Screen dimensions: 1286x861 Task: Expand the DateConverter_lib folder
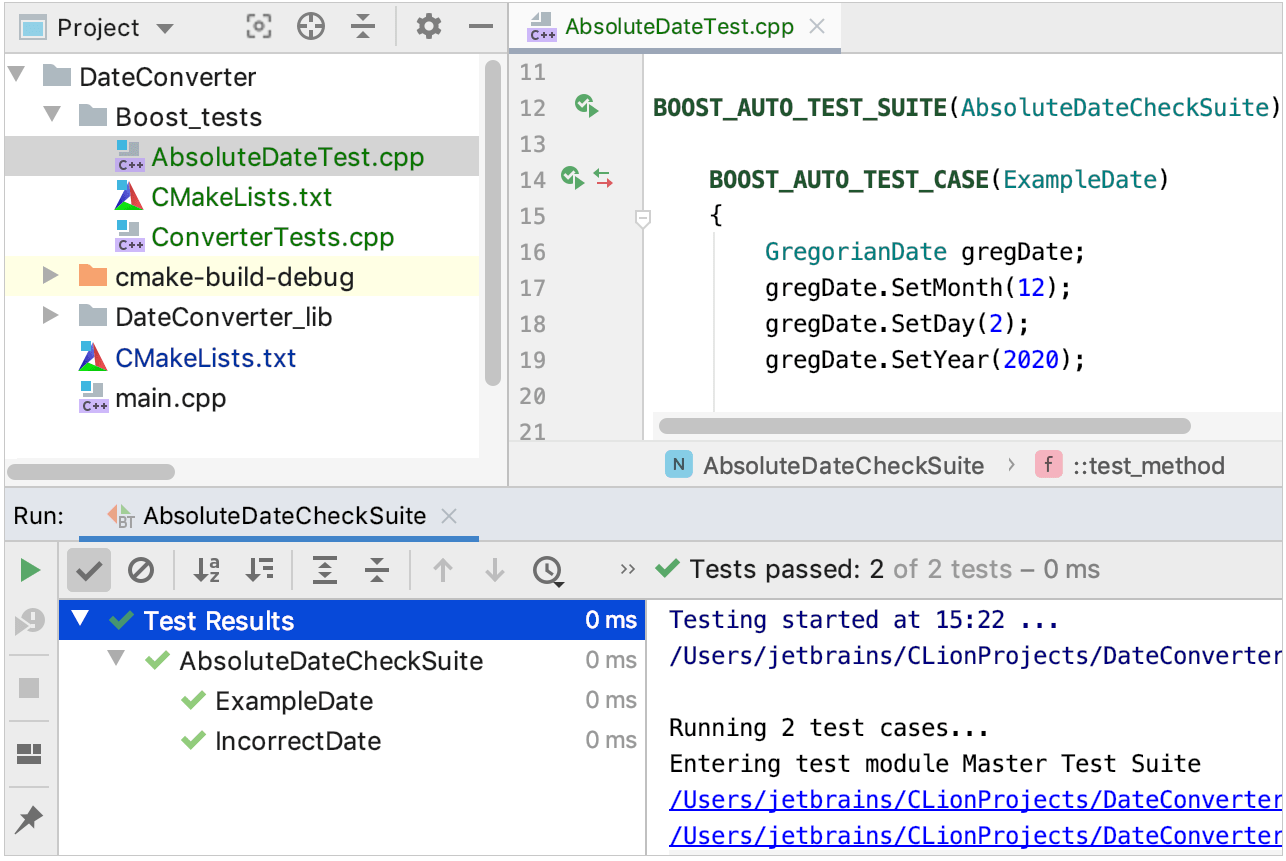51,317
